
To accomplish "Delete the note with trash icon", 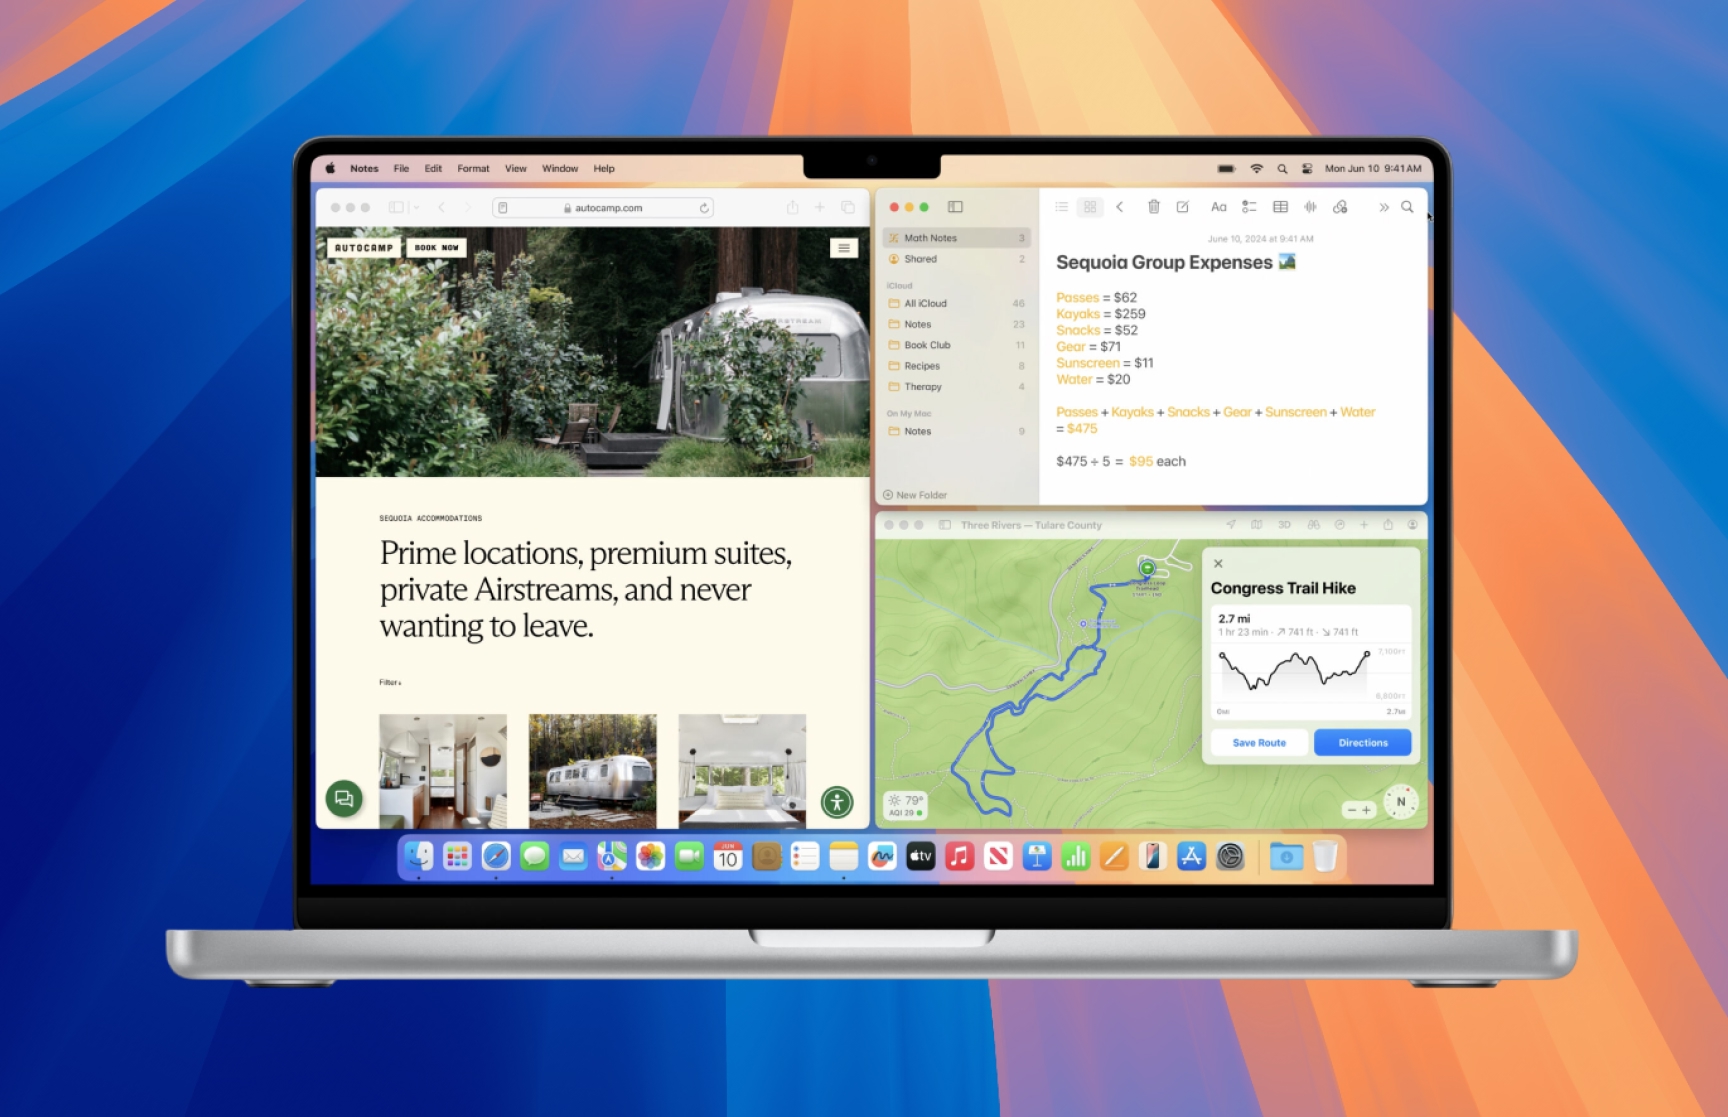I will [x=1153, y=207].
